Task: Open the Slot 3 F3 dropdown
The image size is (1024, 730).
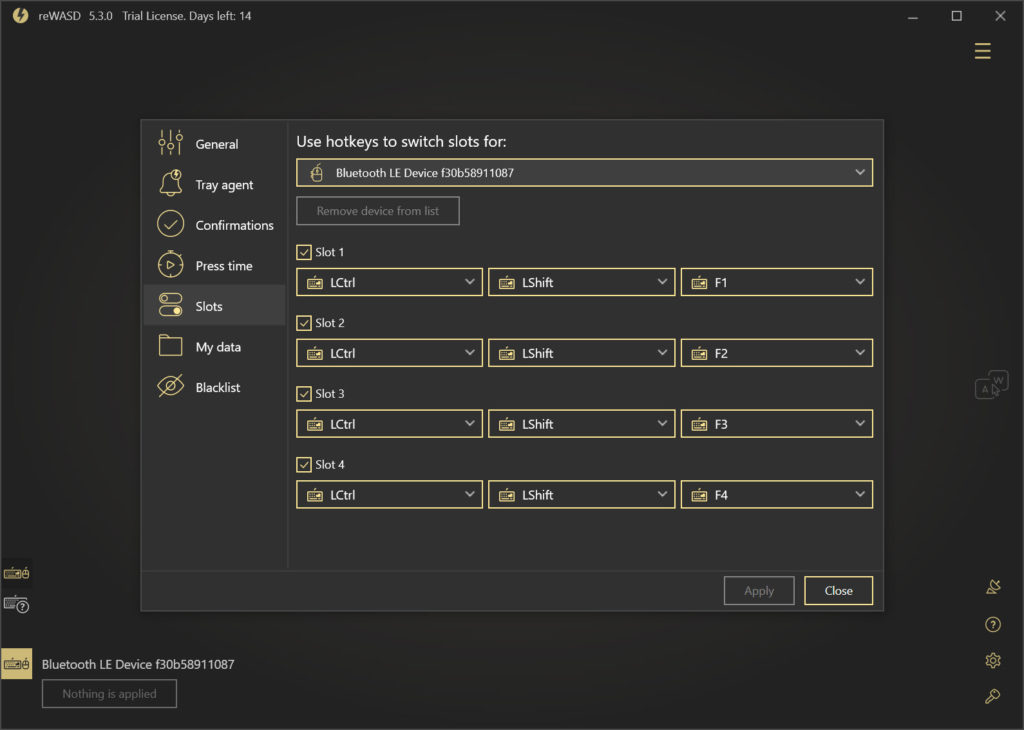Action: [776, 424]
